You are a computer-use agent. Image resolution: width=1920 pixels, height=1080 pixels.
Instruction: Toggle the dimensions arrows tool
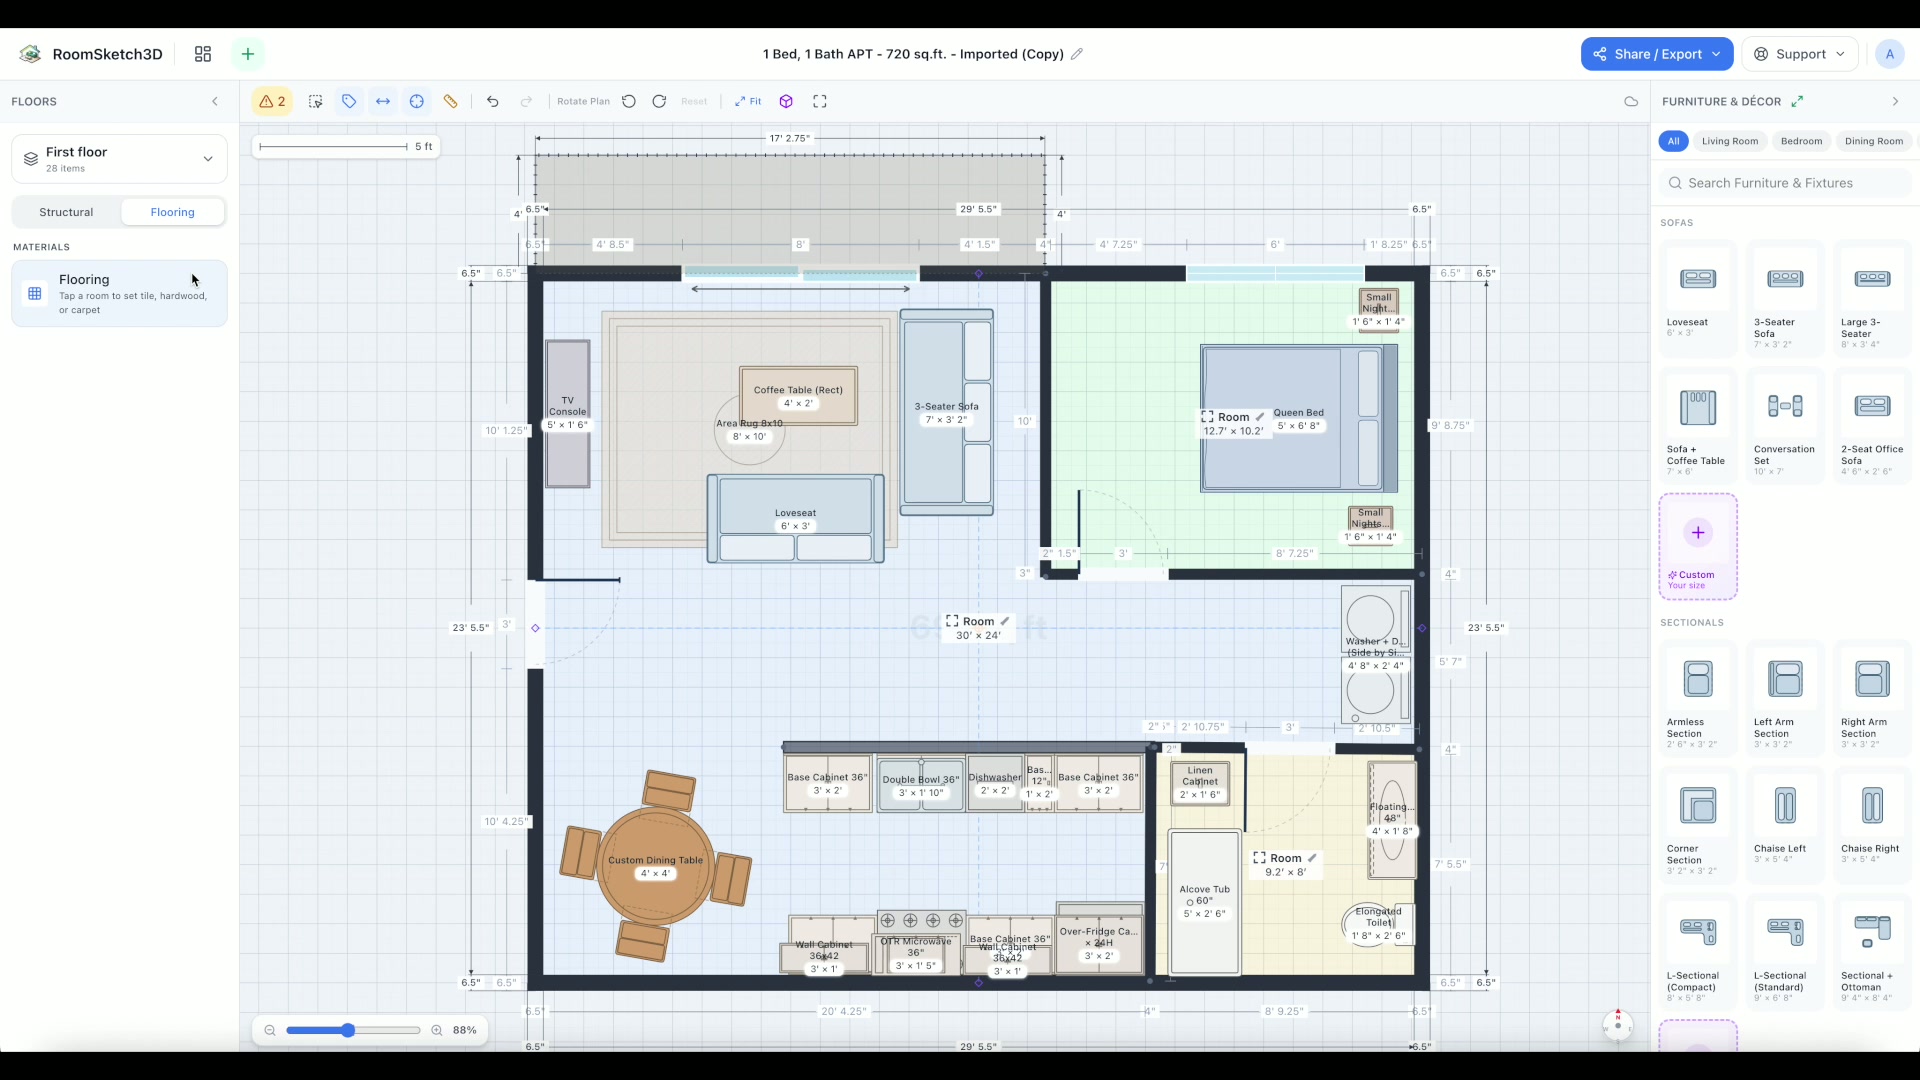point(383,101)
